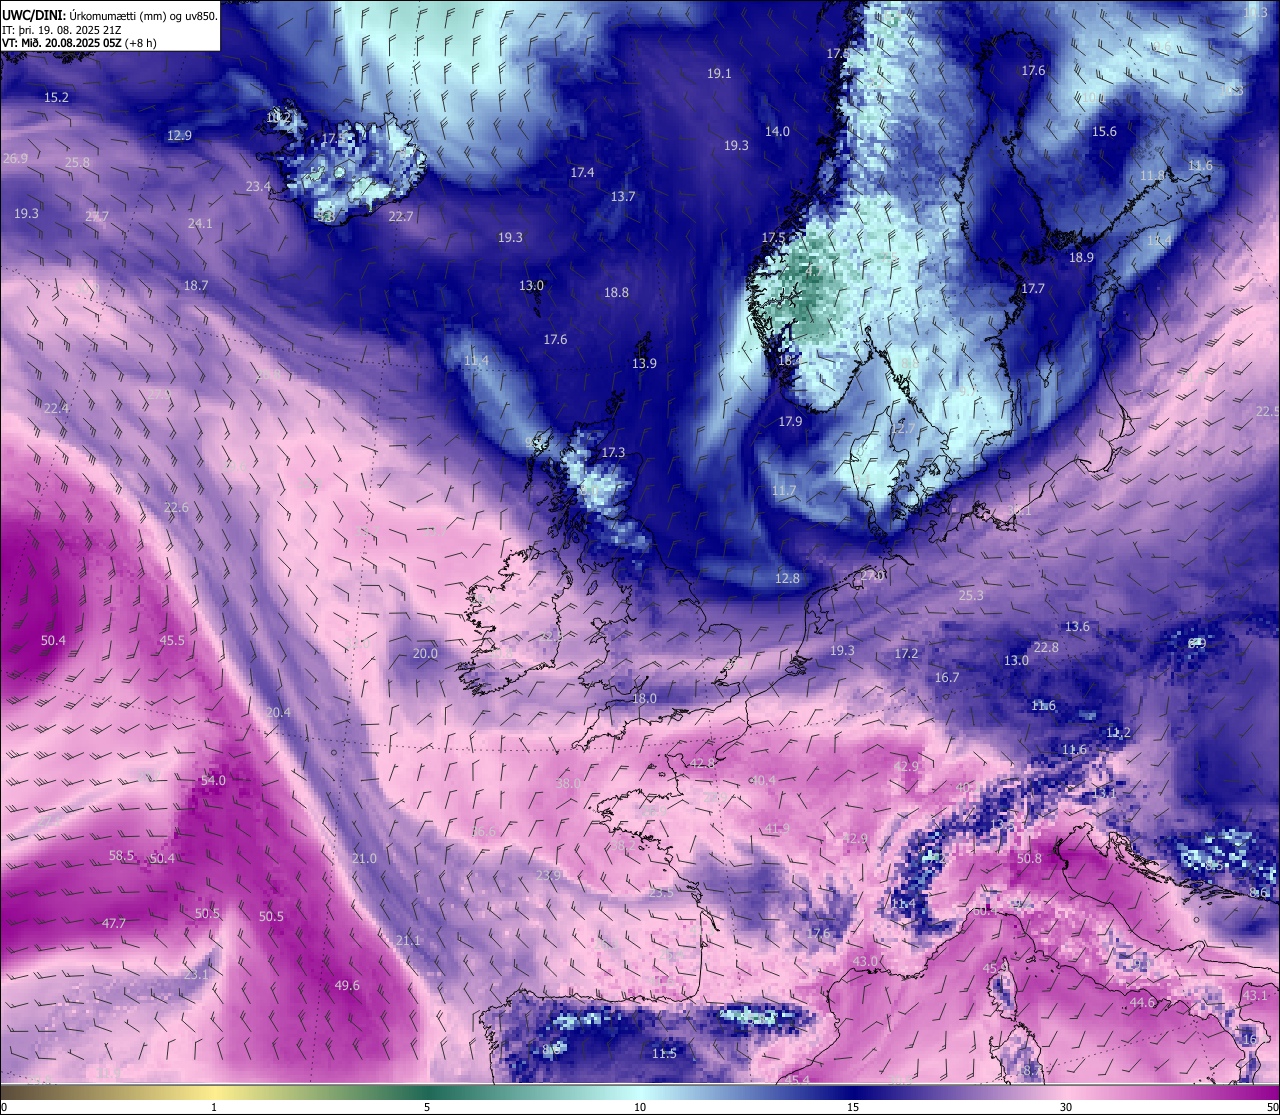Click the 20.0 value west of Ireland
Image resolution: width=1280 pixels, height=1115 pixels.
(x=425, y=653)
